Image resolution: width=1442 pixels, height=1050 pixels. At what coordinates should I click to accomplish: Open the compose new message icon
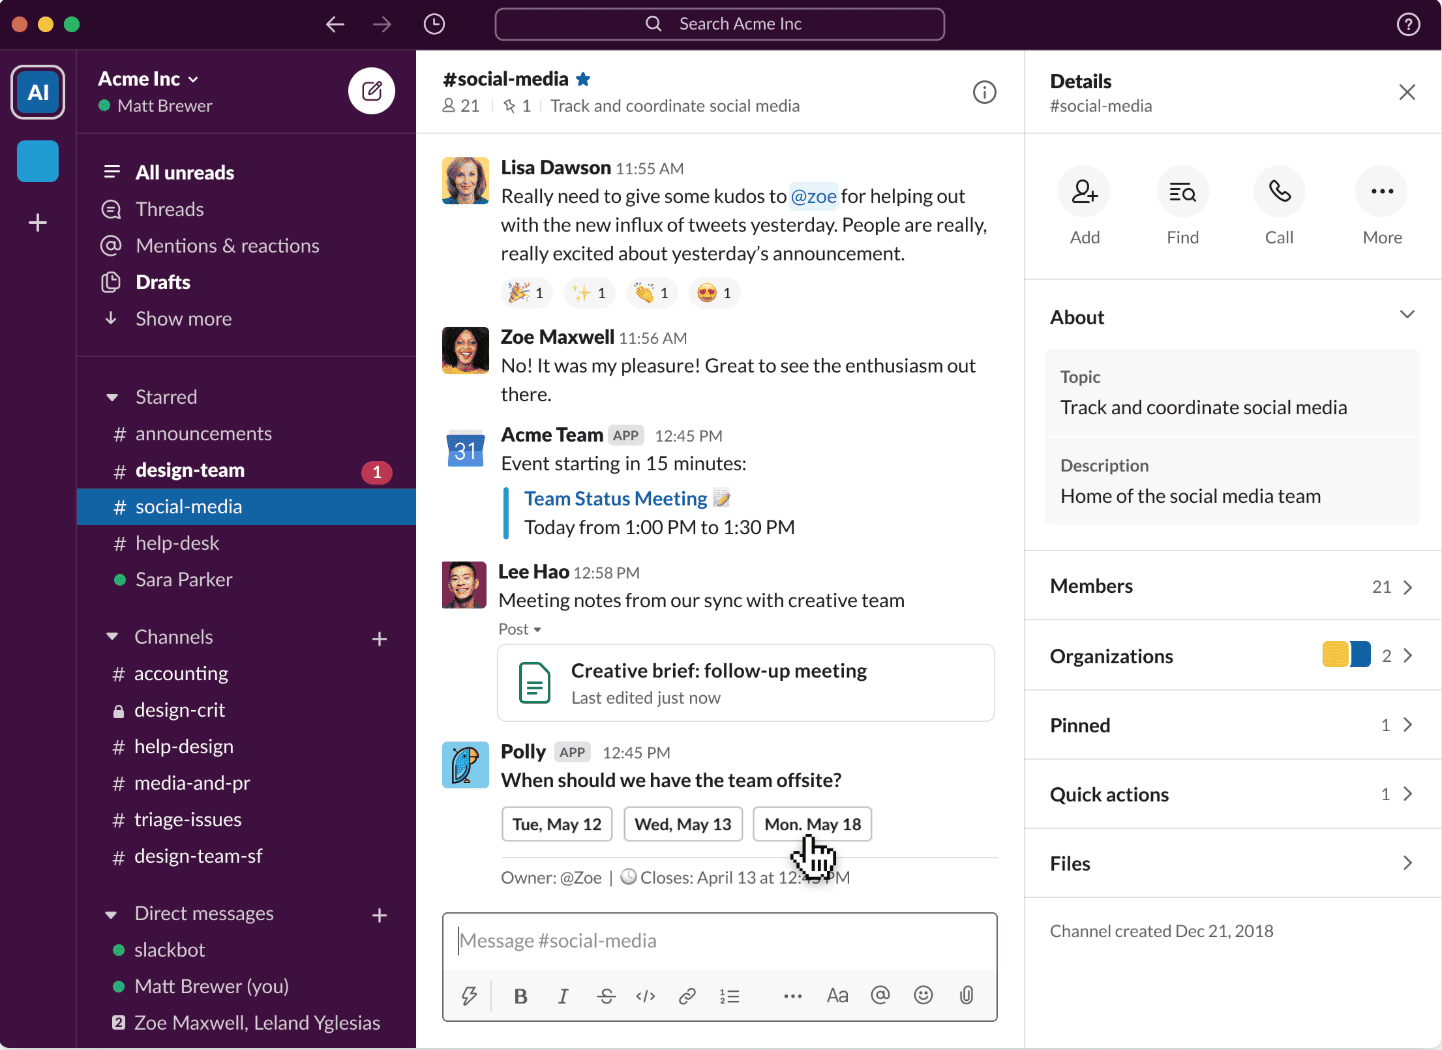tap(371, 91)
